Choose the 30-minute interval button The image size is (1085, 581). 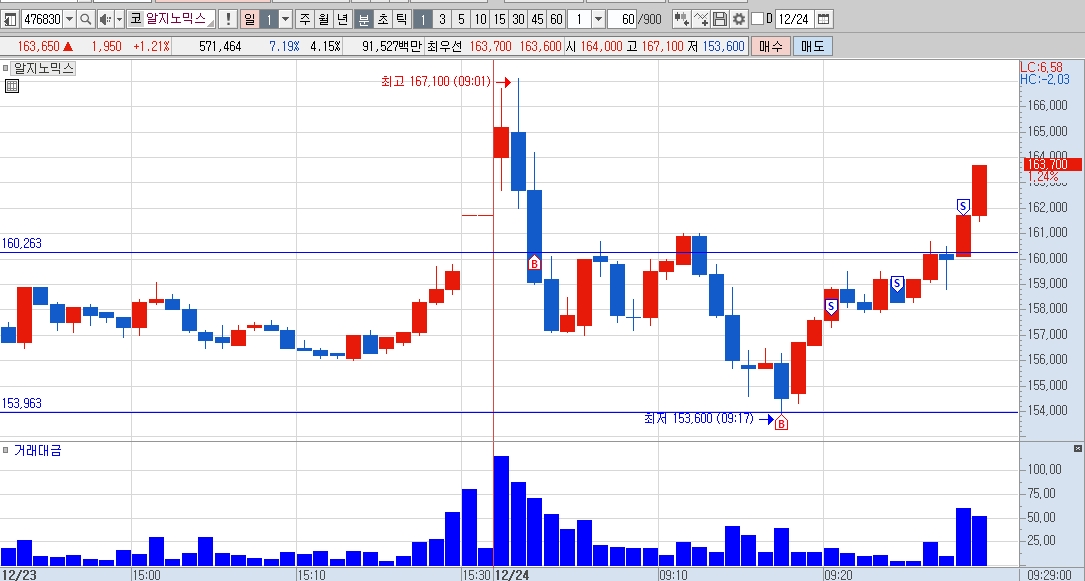518,19
